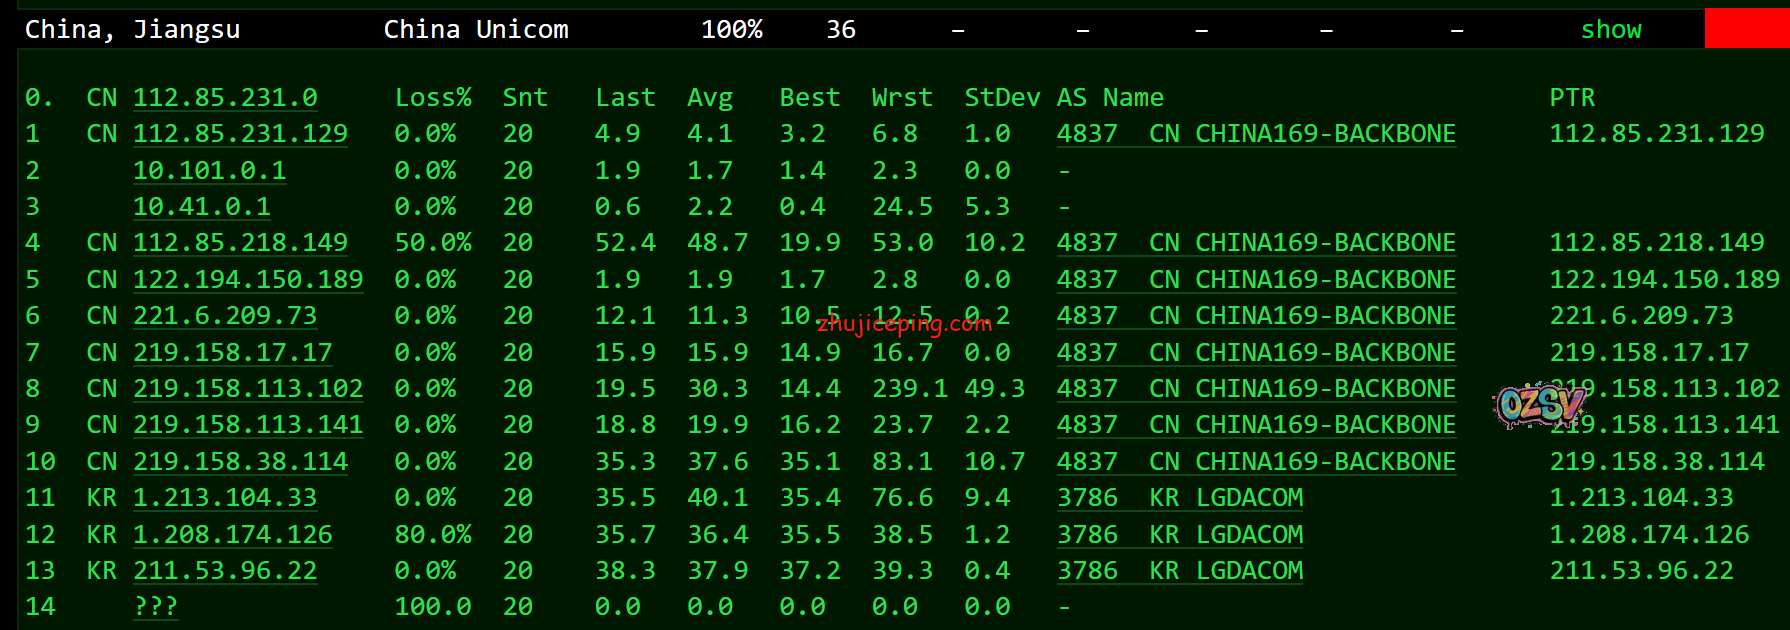
Task: Click the zhujiceping.com watermark text
Action: (904, 323)
